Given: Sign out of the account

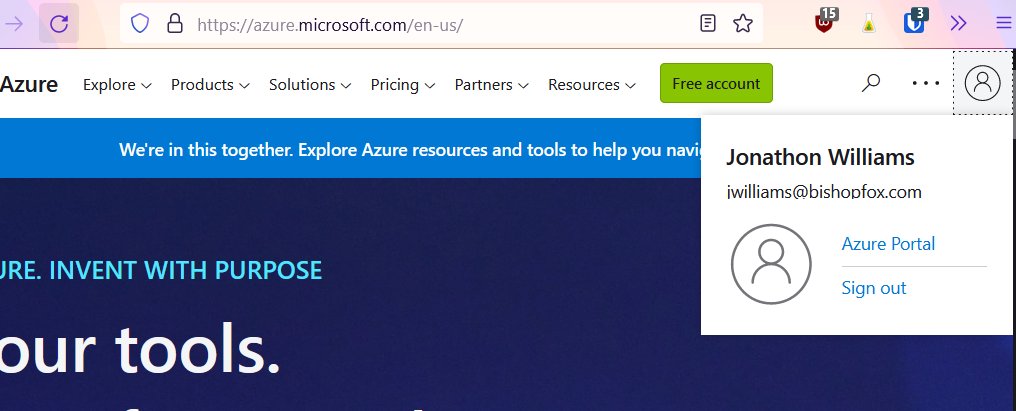Looking at the screenshot, I should 873,288.
